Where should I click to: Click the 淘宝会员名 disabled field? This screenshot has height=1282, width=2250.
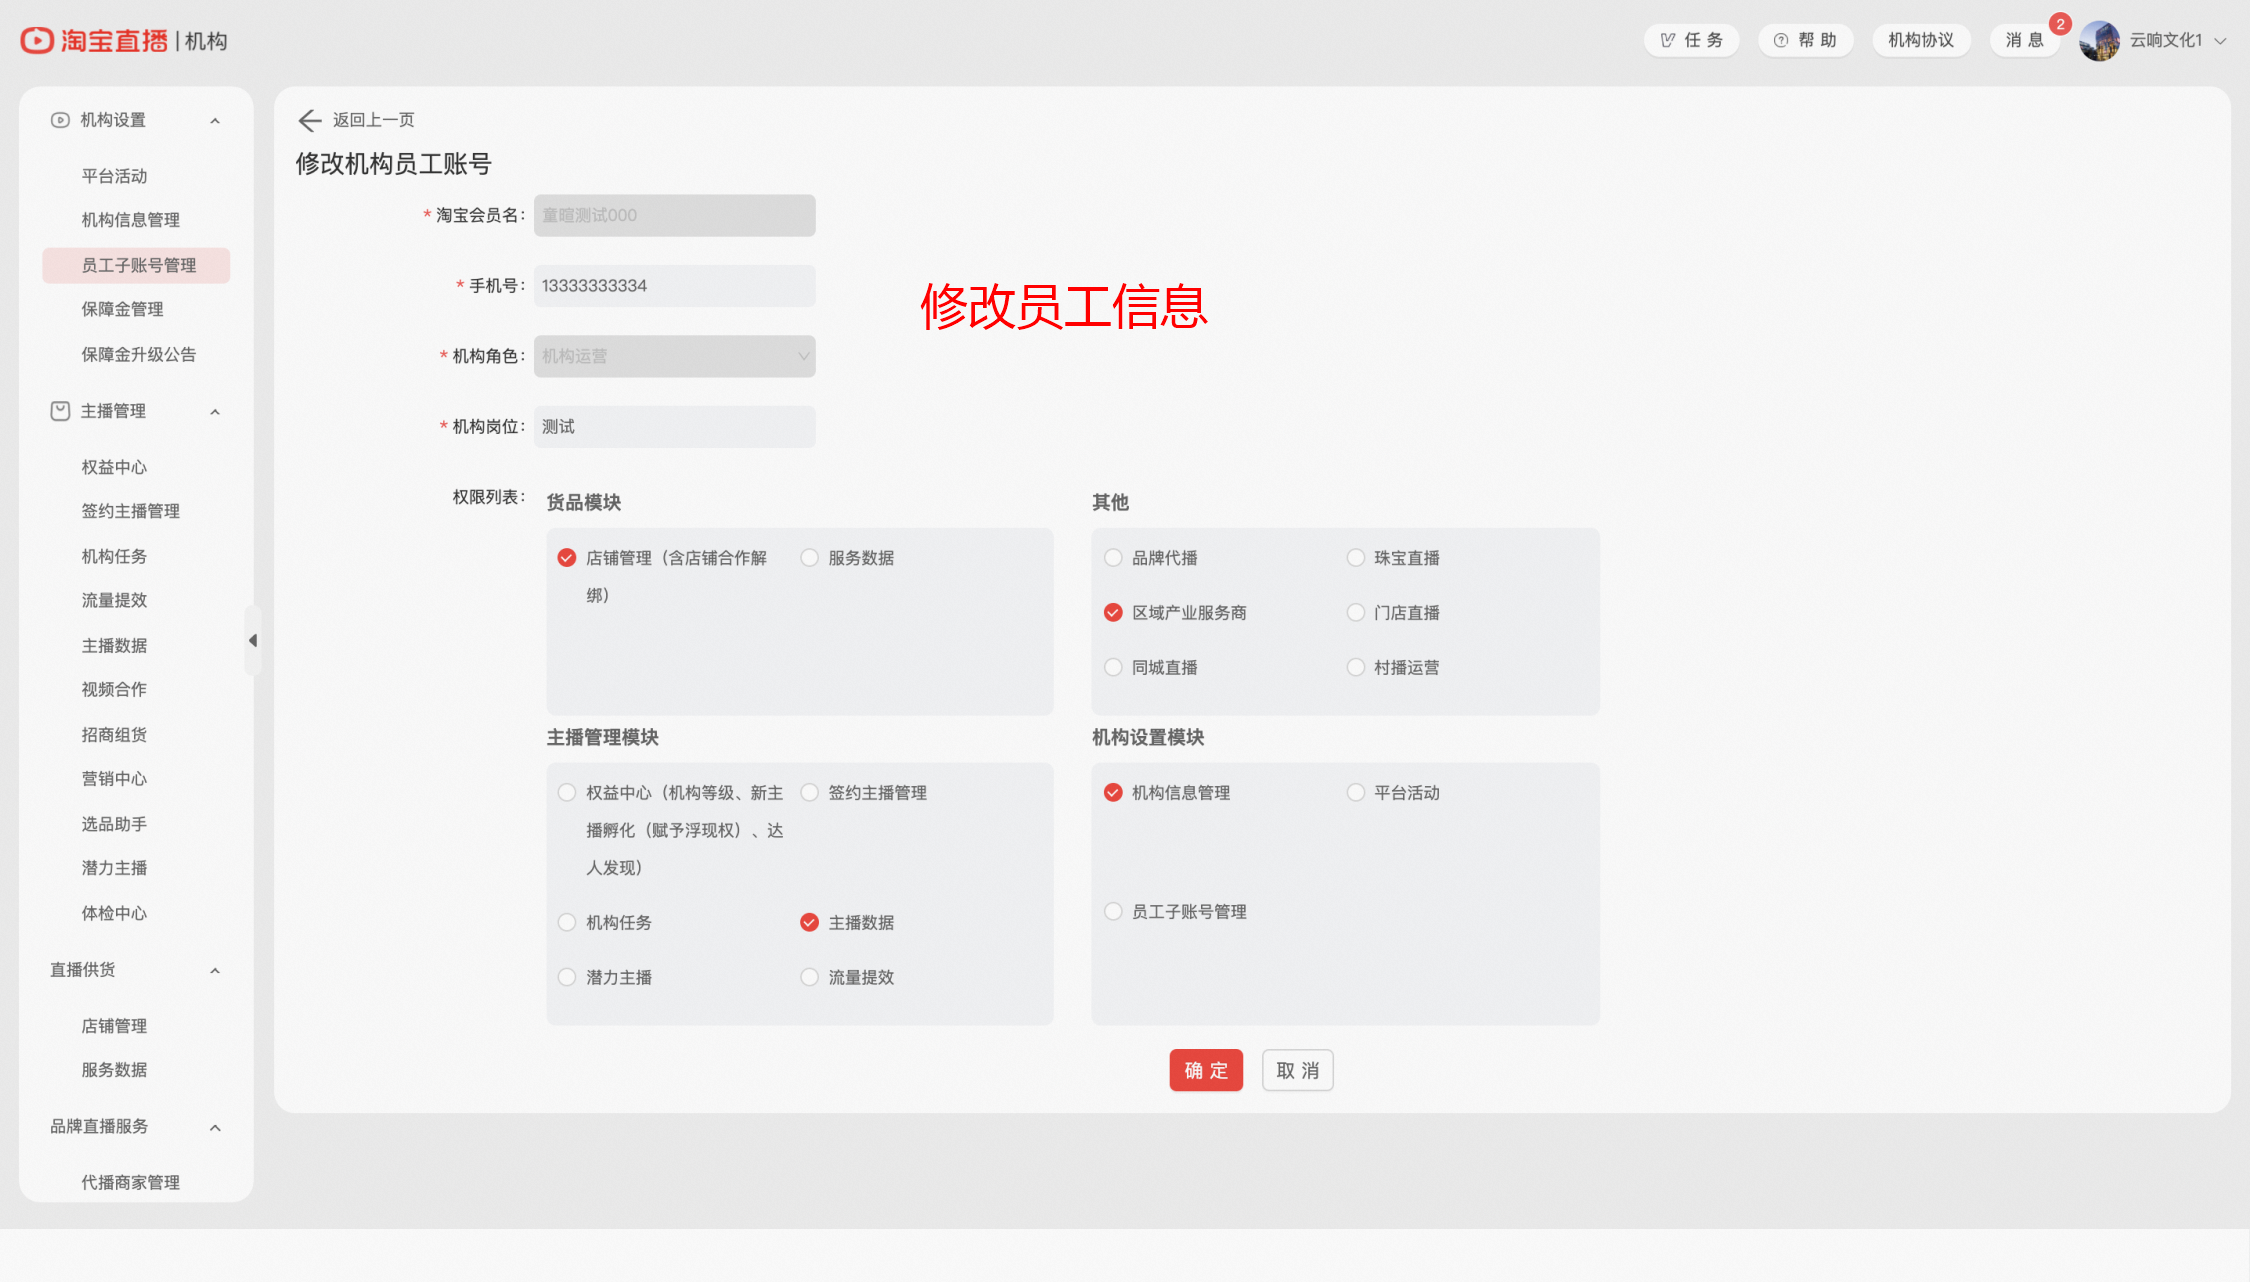point(675,216)
